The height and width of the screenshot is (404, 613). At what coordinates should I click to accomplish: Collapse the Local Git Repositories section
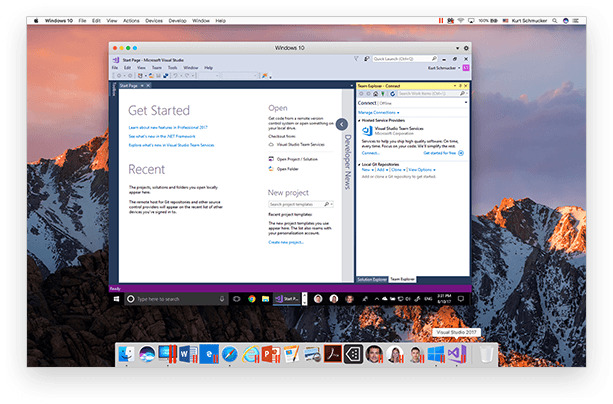tap(359, 165)
